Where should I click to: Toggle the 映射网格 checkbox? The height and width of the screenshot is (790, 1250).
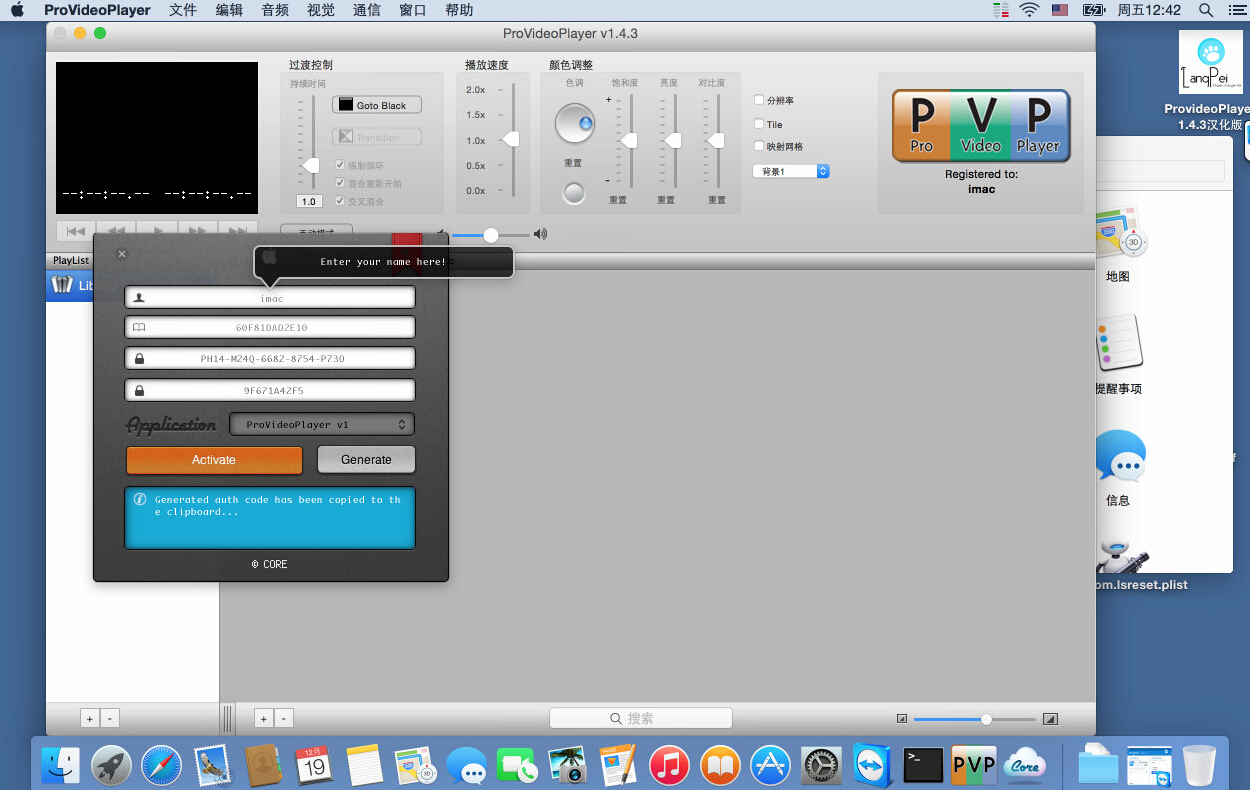tap(759, 146)
